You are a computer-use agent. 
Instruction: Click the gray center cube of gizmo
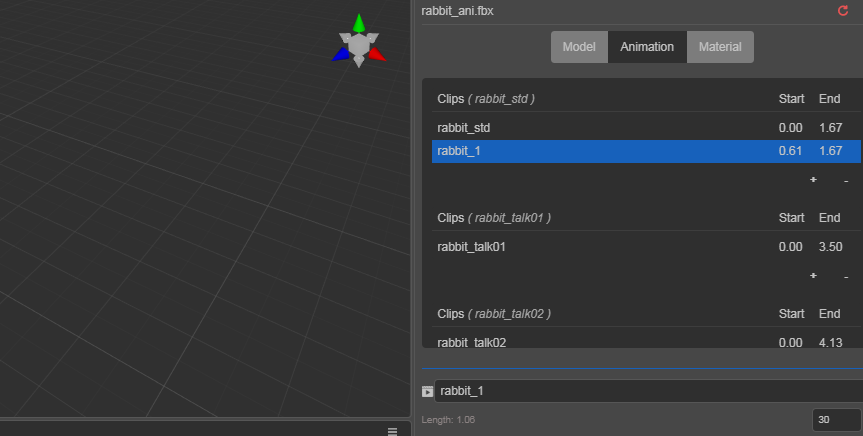[359, 45]
